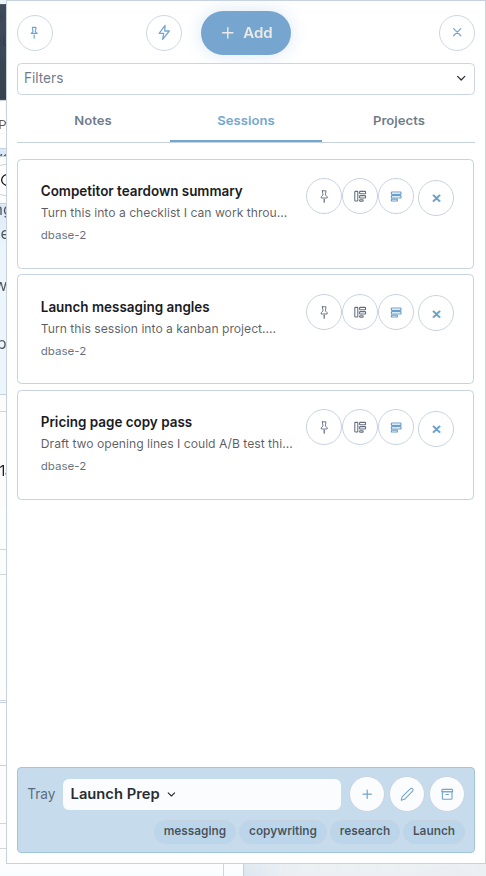This screenshot has width=486, height=876.
Task: Pin the Launch messaging angles session
Action: 324,312
